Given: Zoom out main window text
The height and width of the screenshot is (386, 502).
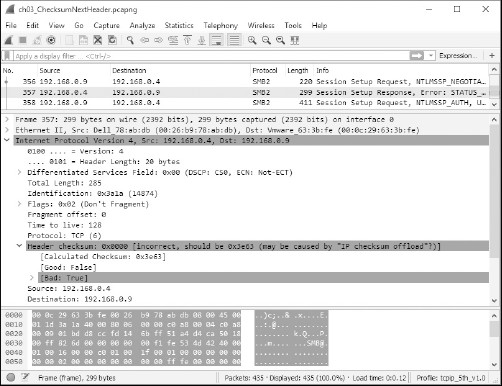Looking at the screenshot, I should pyautogui.click(x=266, y=40).
